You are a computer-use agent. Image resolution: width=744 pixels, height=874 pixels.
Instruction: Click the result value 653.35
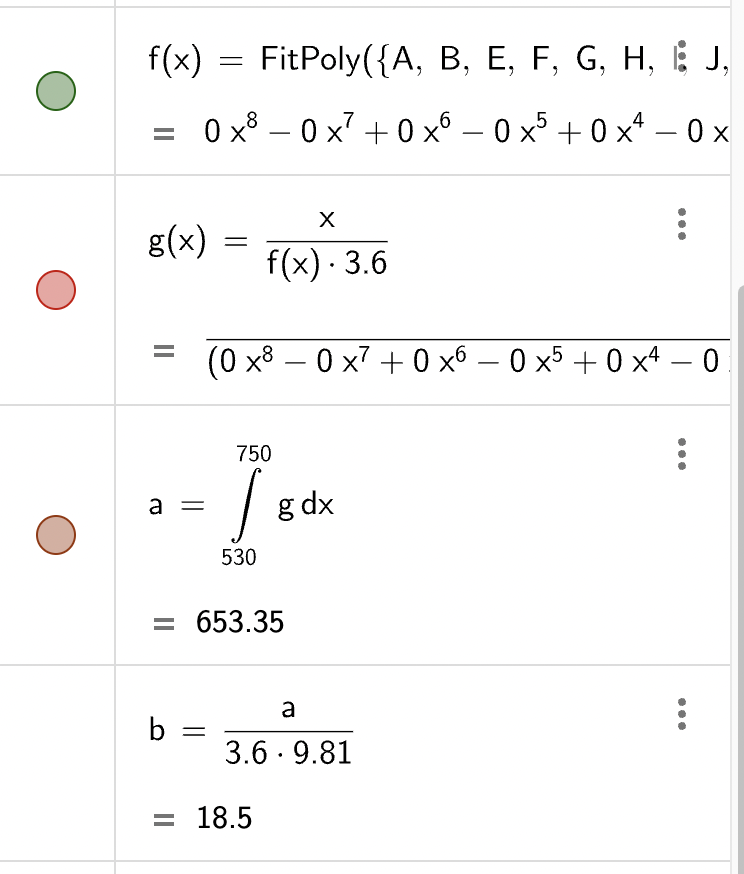pos(240,622)
